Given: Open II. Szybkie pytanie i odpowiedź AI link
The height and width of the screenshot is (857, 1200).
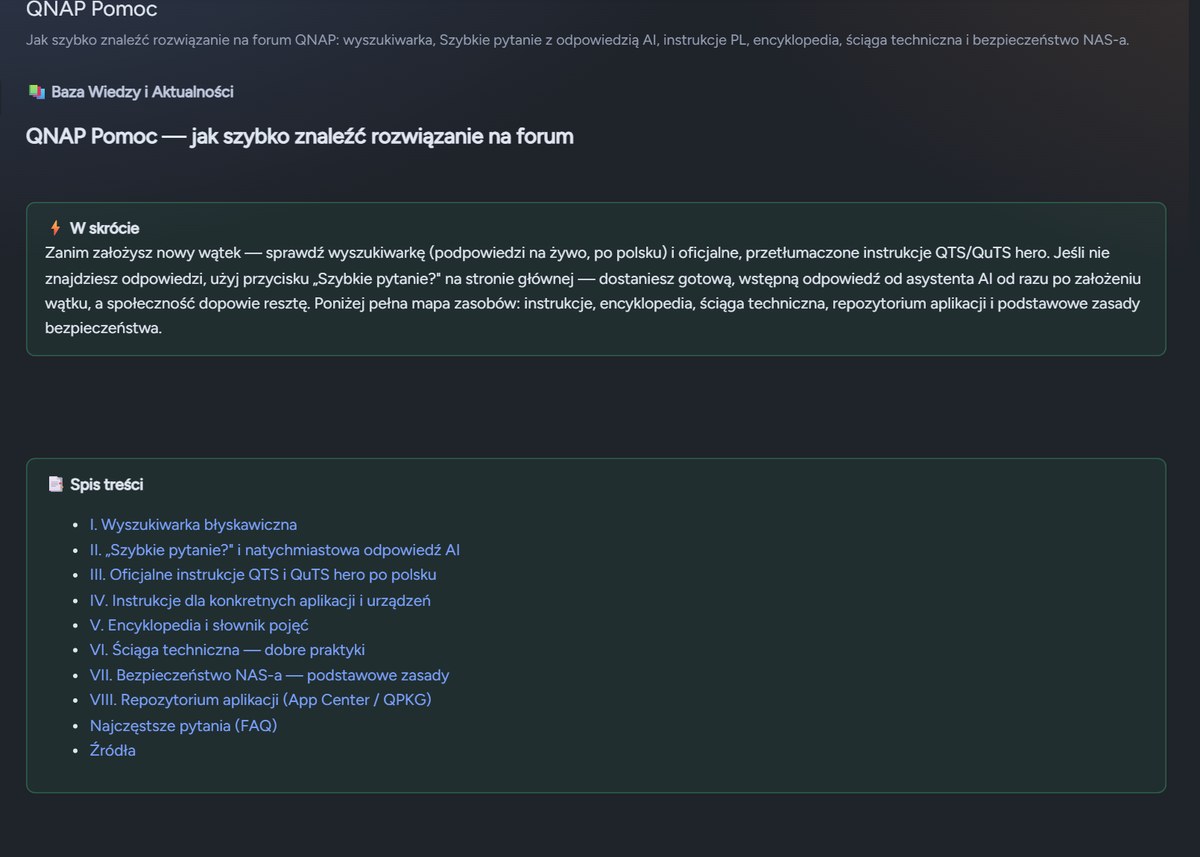Looking at the screenshot, I should point(275,549).
